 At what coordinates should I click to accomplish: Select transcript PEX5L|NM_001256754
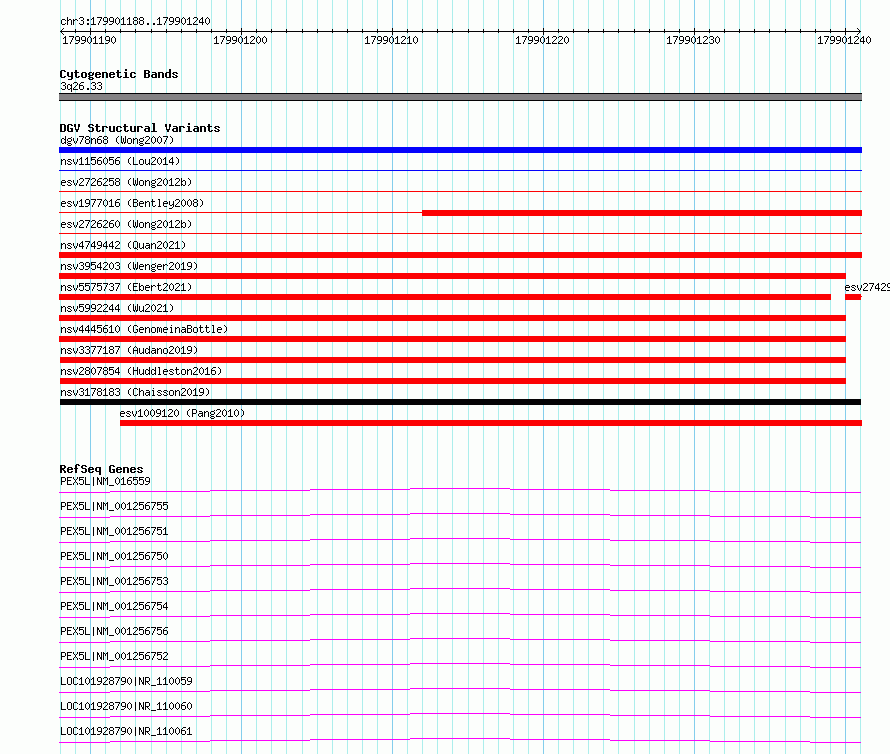[114, 606]
